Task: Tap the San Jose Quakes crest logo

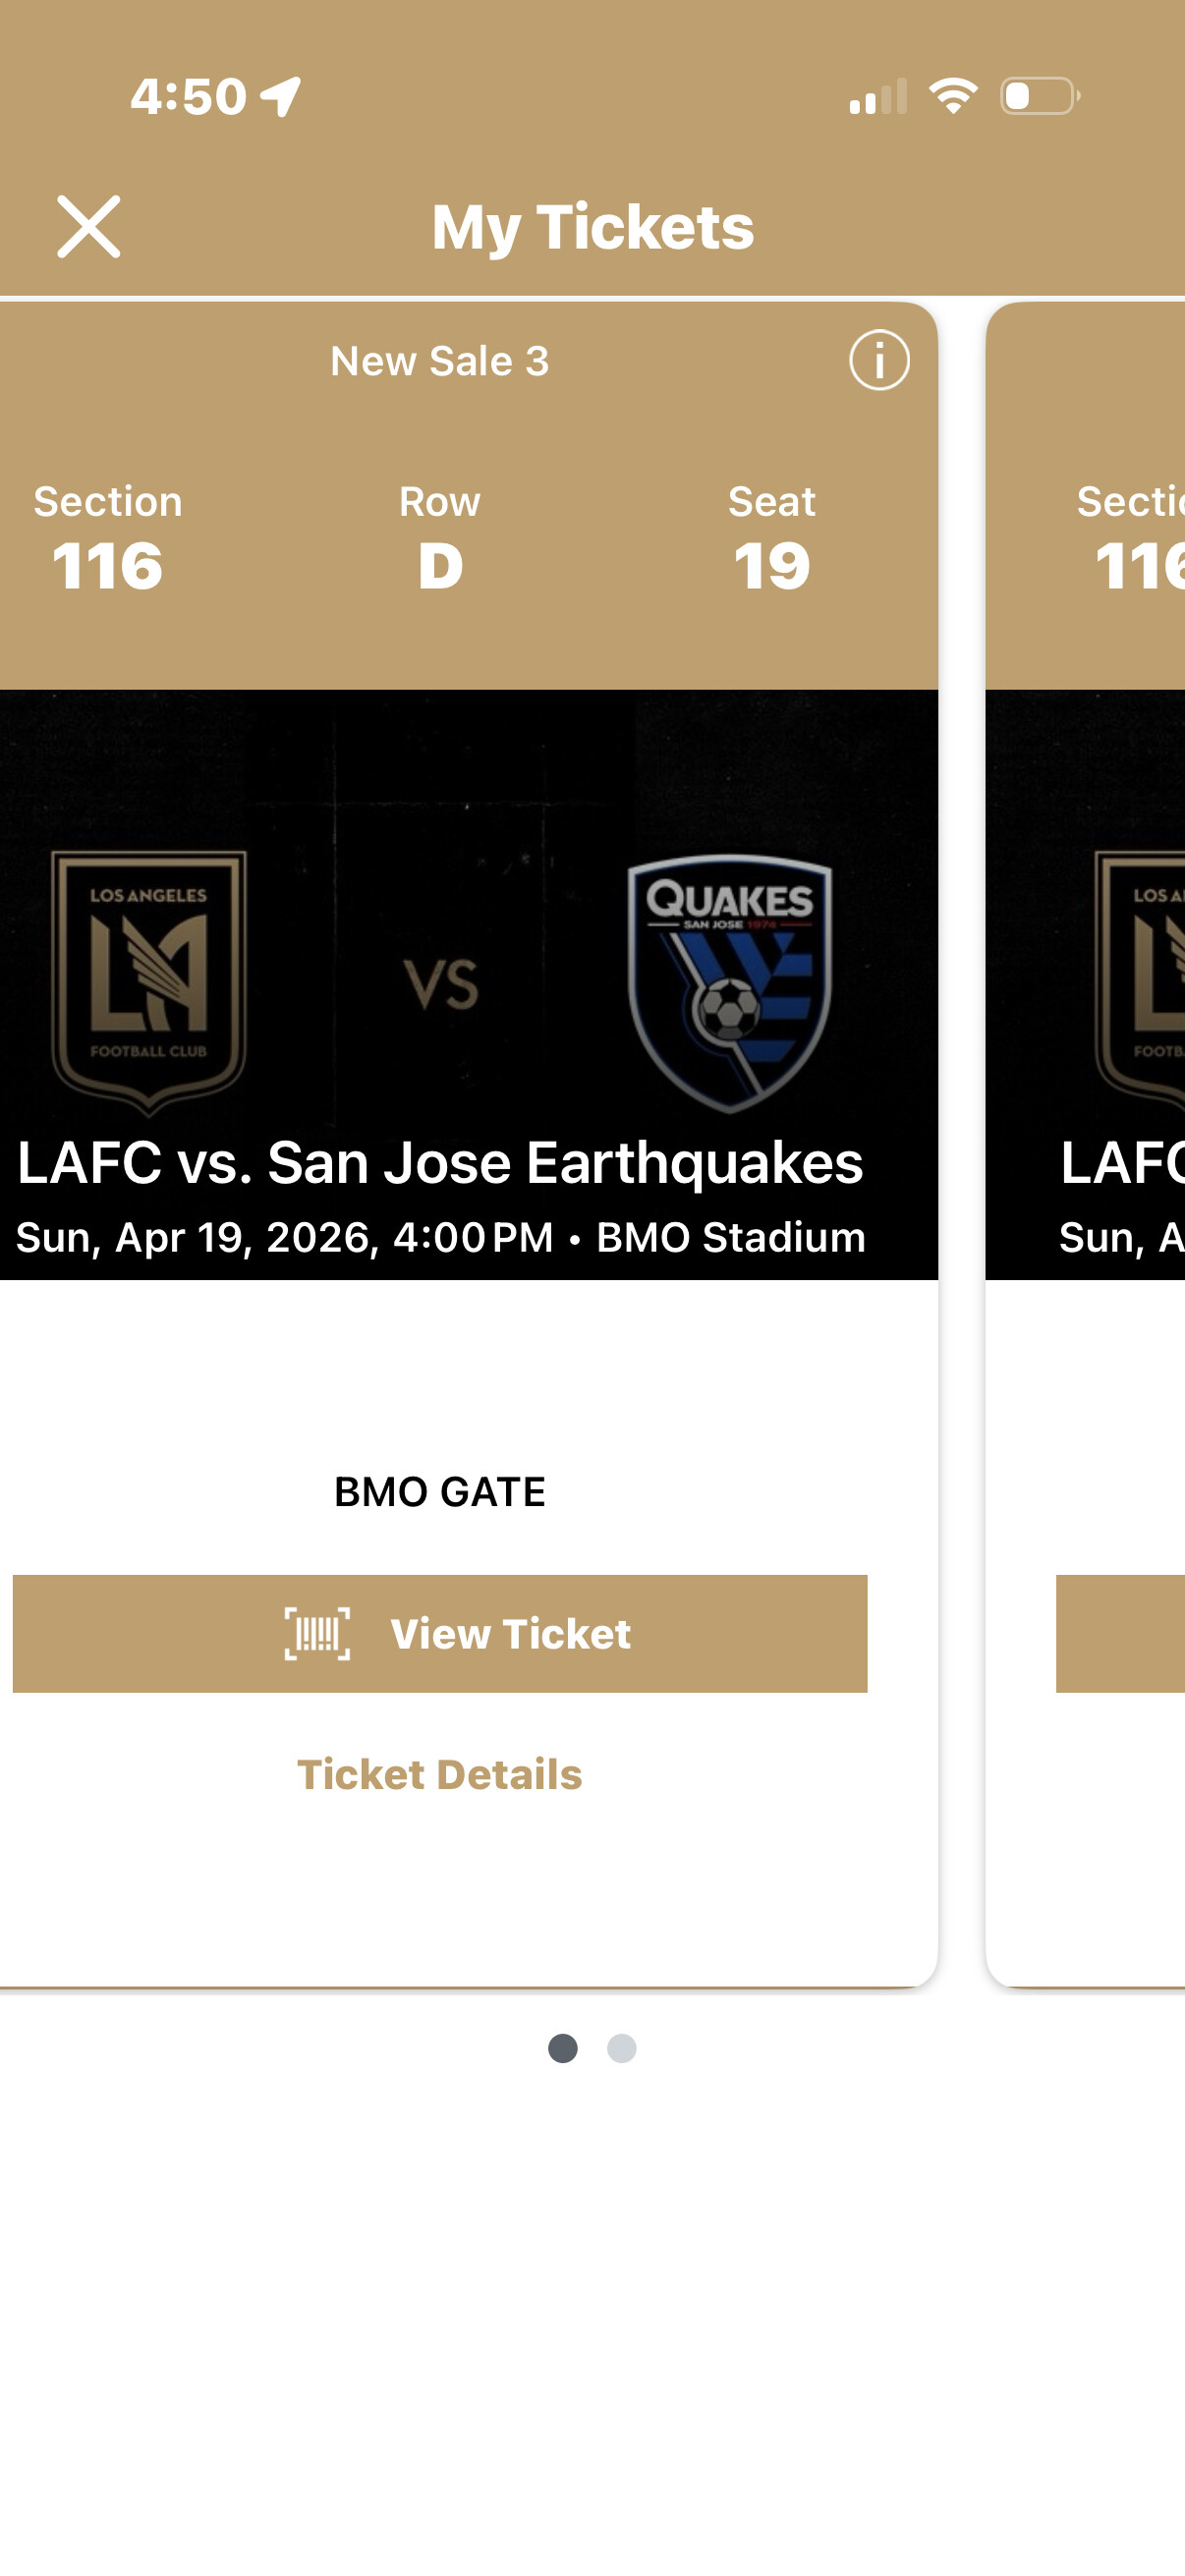Action: point(730,982)
